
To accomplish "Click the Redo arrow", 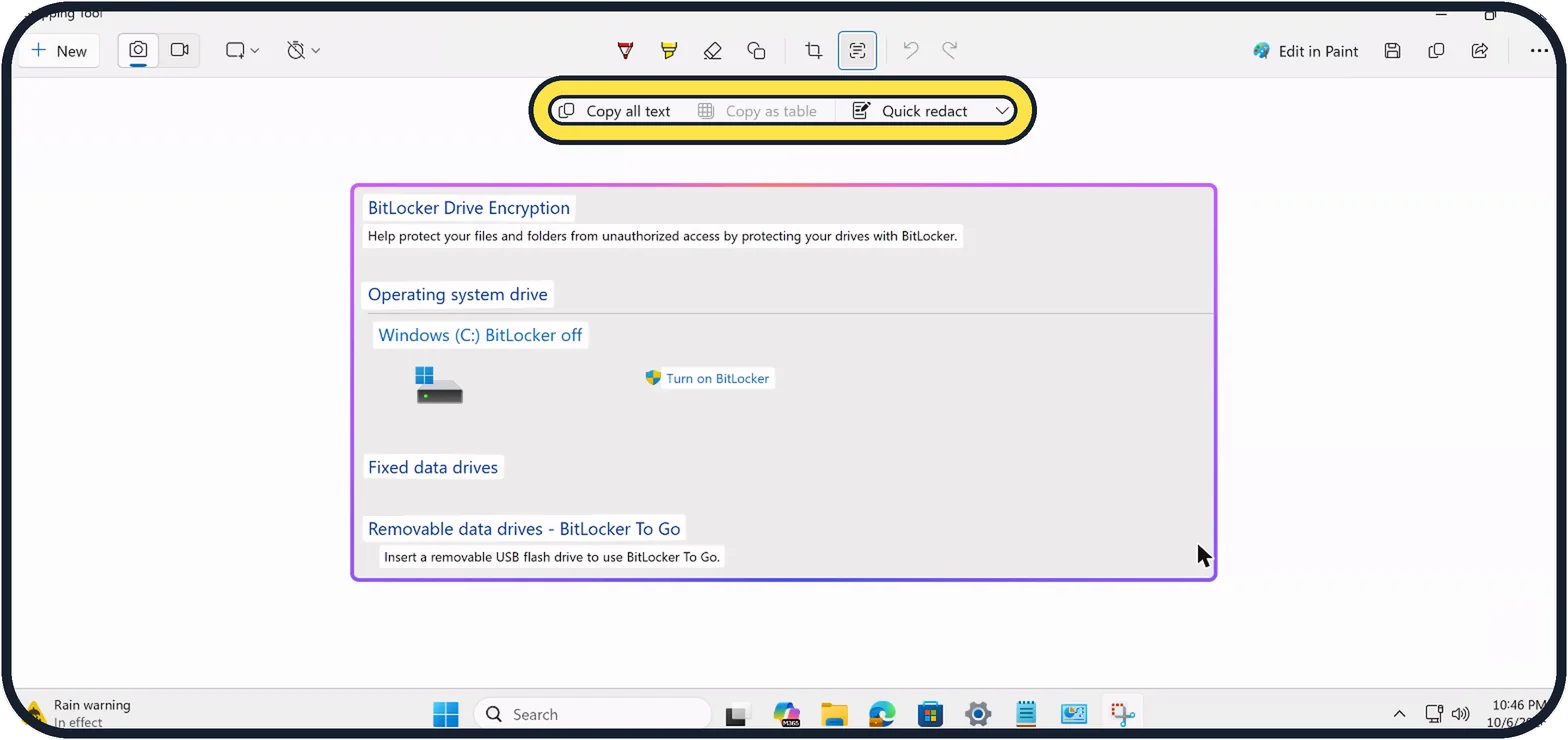I will 950,51.
